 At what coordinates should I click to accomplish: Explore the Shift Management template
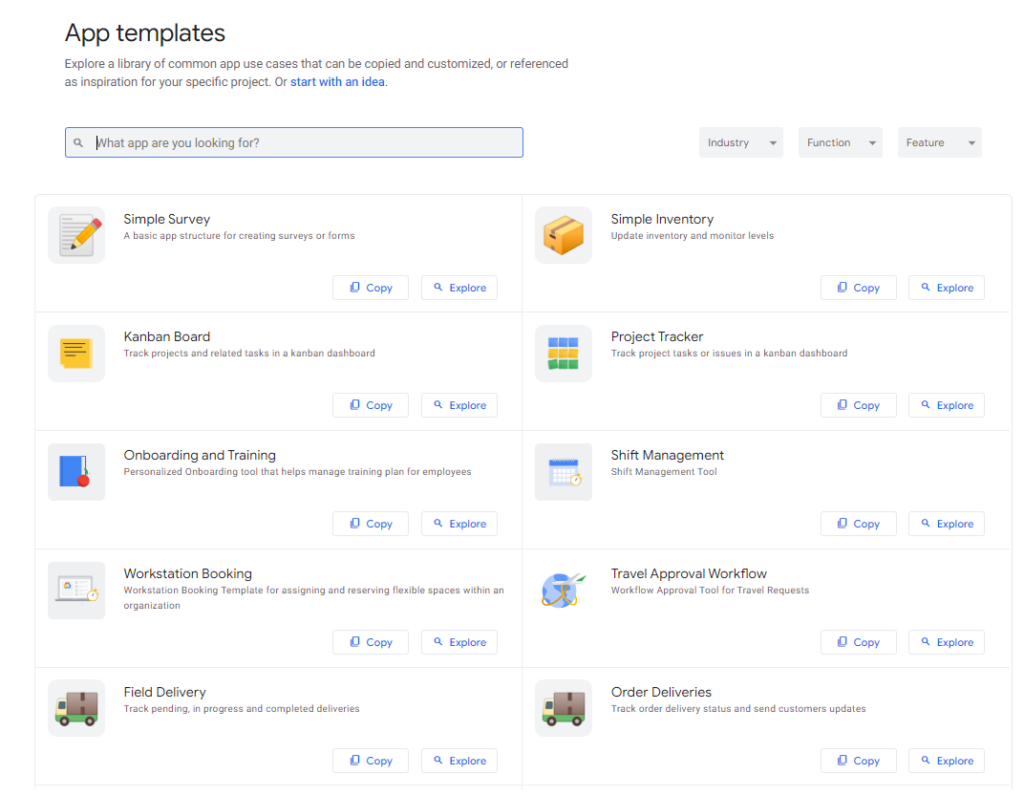pos(946,523)
